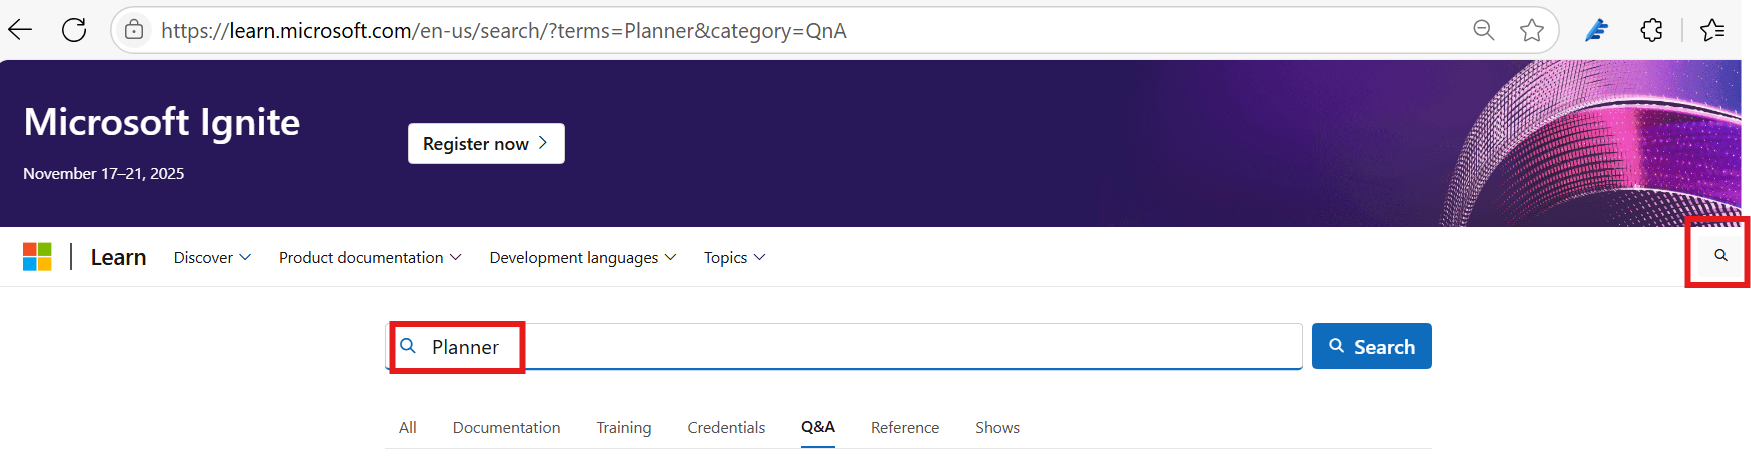This screenshot has height=457, width=1751.
Task: Open Development languages dropdown
Action: [582, 257]
